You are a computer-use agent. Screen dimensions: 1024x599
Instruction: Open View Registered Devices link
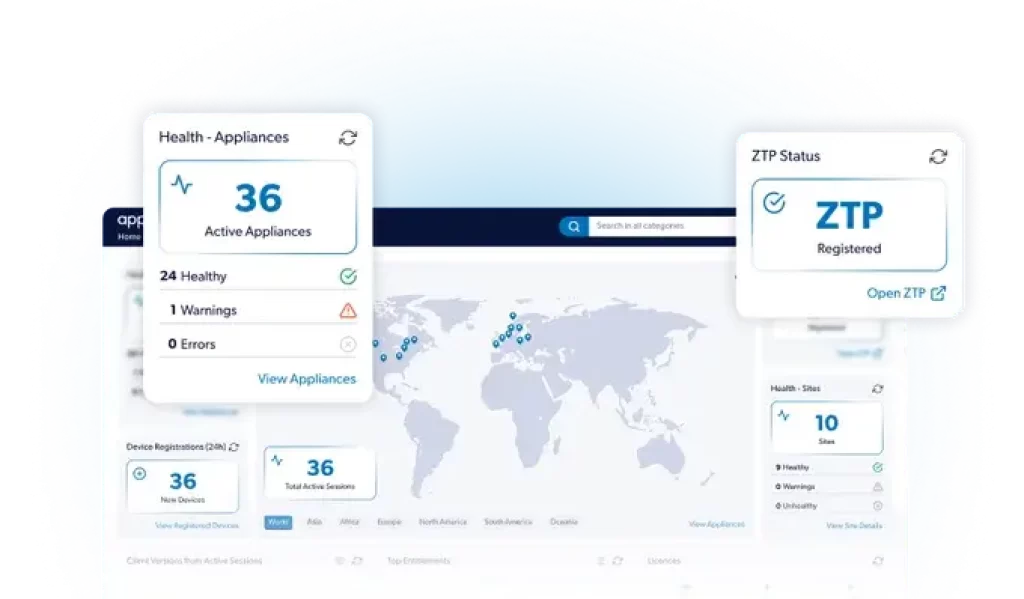pyautogui.click(x=197, y=525)
